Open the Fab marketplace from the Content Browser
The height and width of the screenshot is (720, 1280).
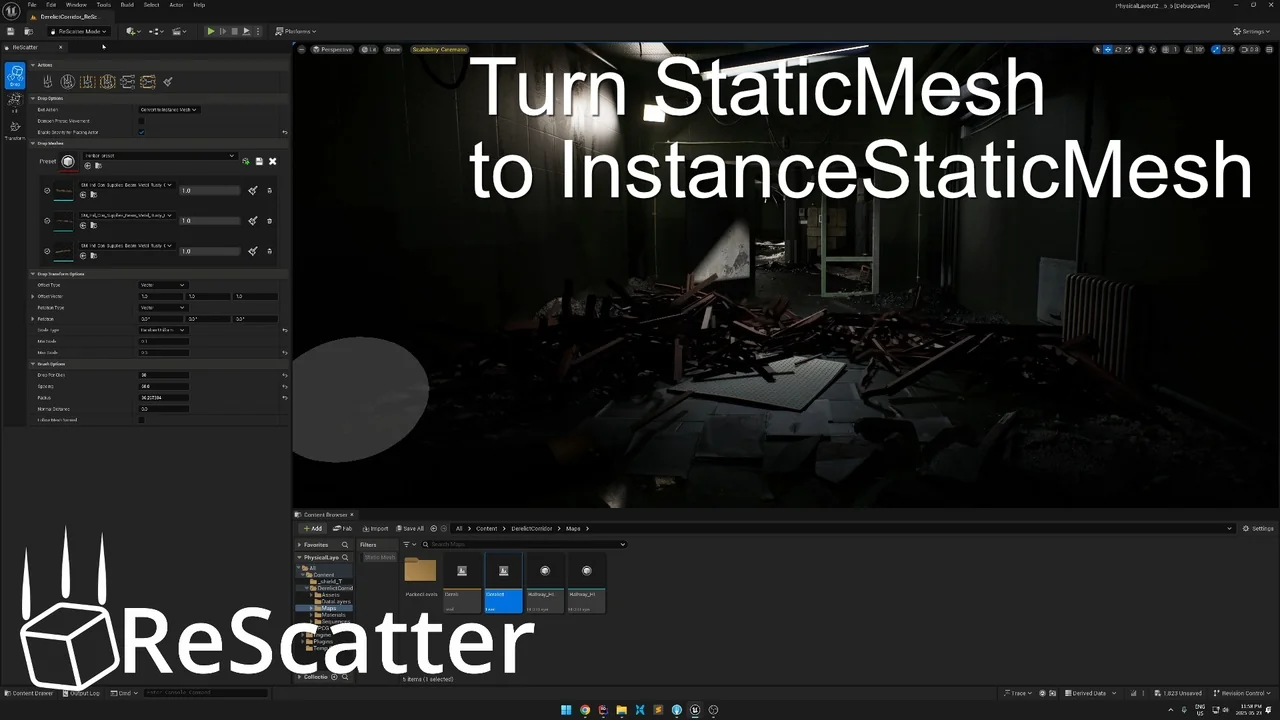[342, 528]
